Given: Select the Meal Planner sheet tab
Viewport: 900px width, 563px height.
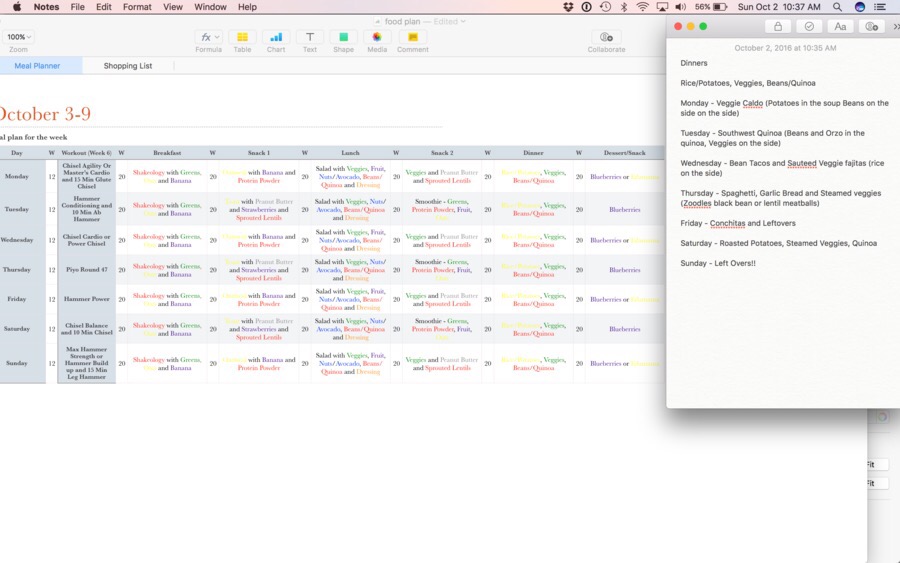Looking at the screenshot, I should 37,66.
